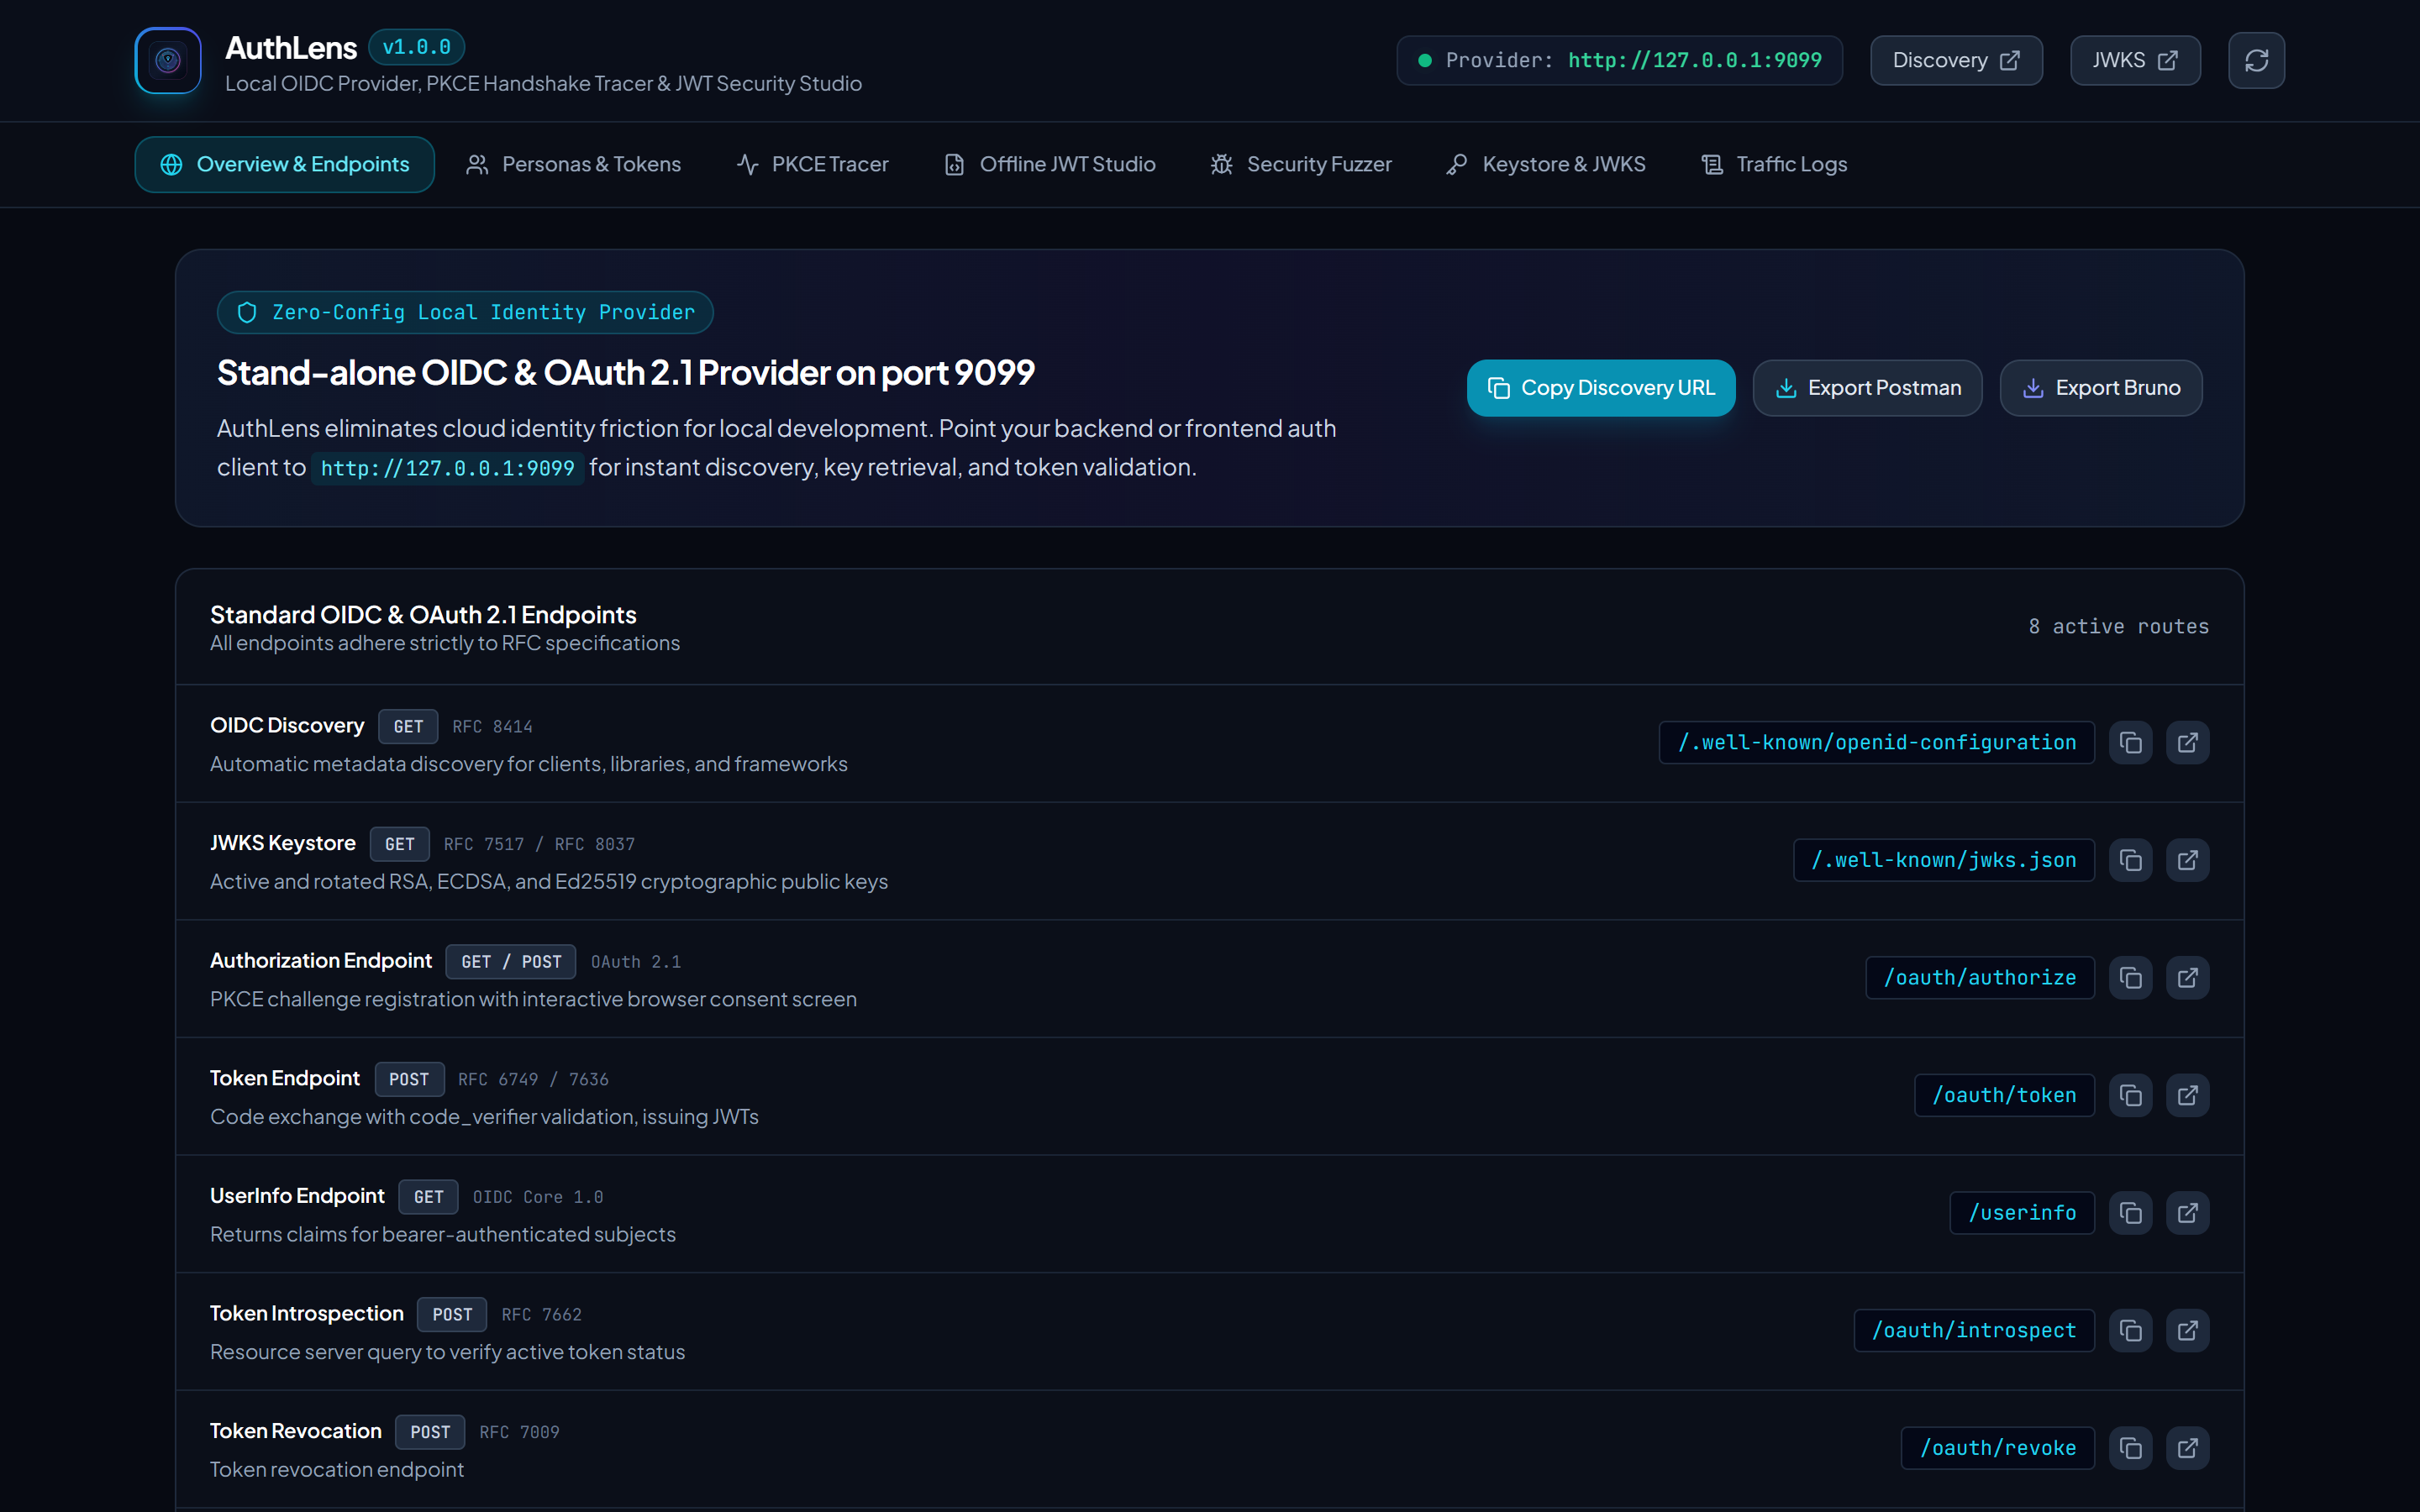Open /userinfo endpoint externally

[2187, 1213]
